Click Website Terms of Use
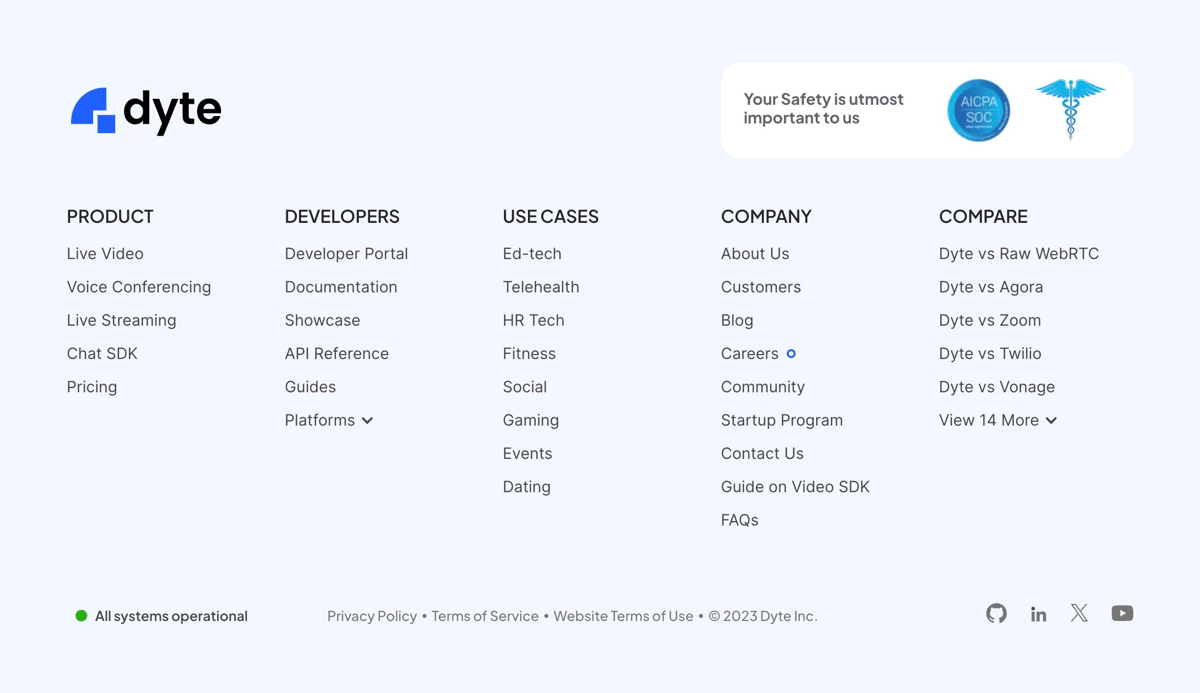Image resolution: width=1200 pixels, height=693 pixels. pos(623,616)
